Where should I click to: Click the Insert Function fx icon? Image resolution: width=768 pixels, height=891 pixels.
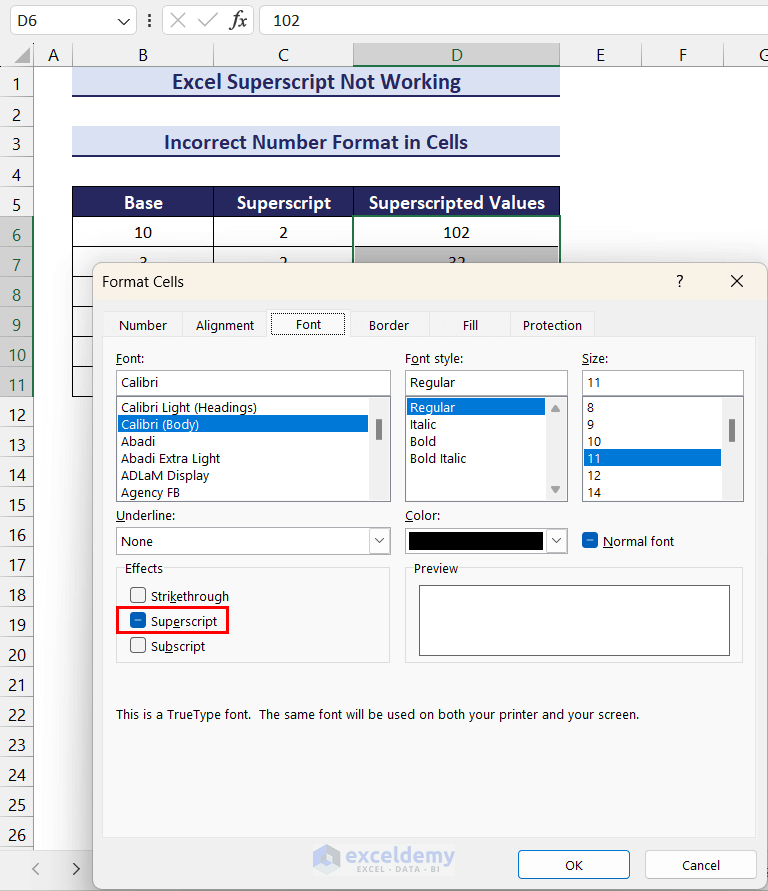(x=238, y=20)
